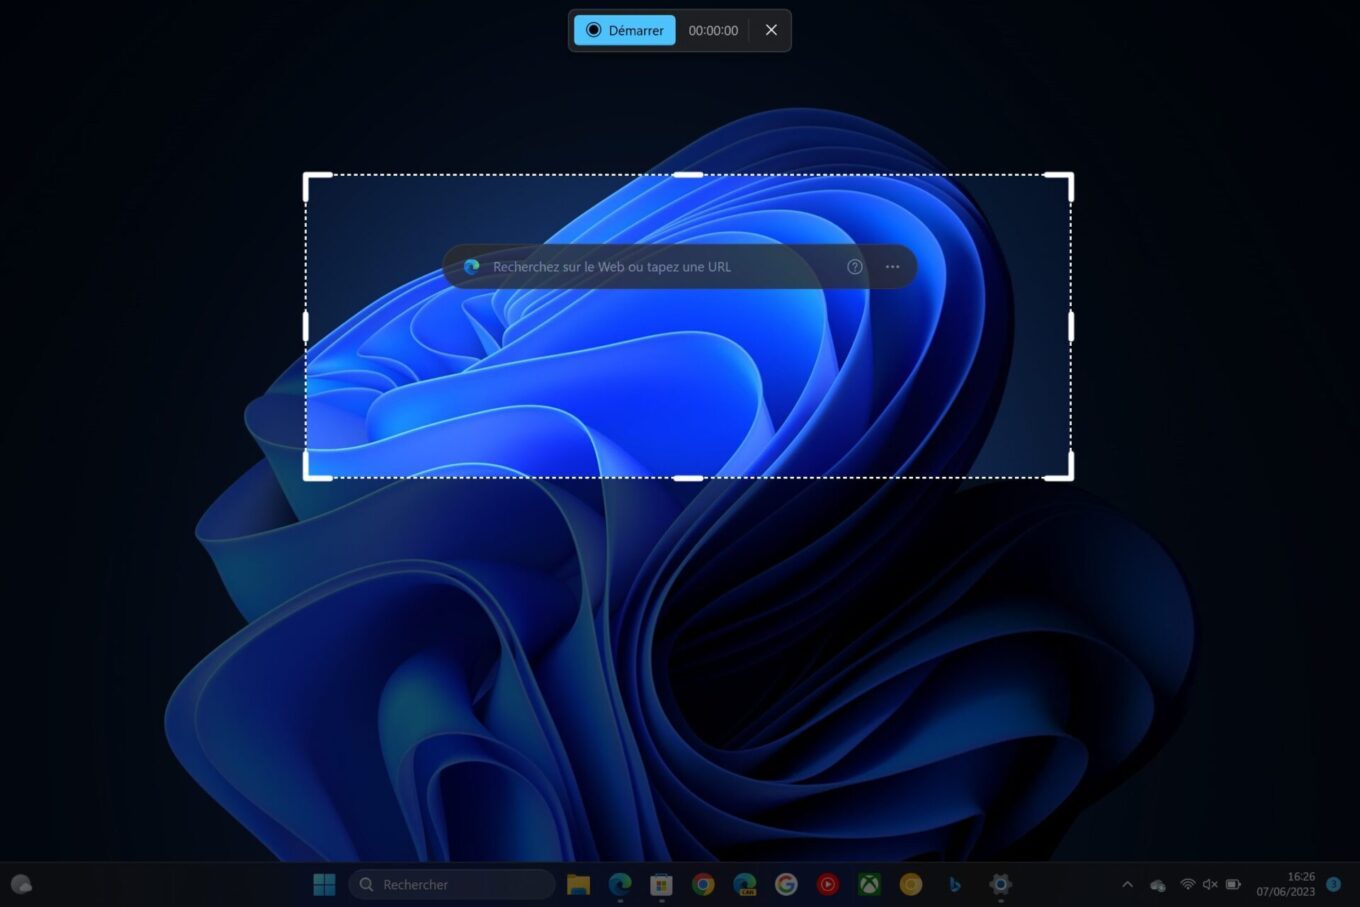Click the bottom middle selection handle
1360x907 pixels.
tap(688, 478)
